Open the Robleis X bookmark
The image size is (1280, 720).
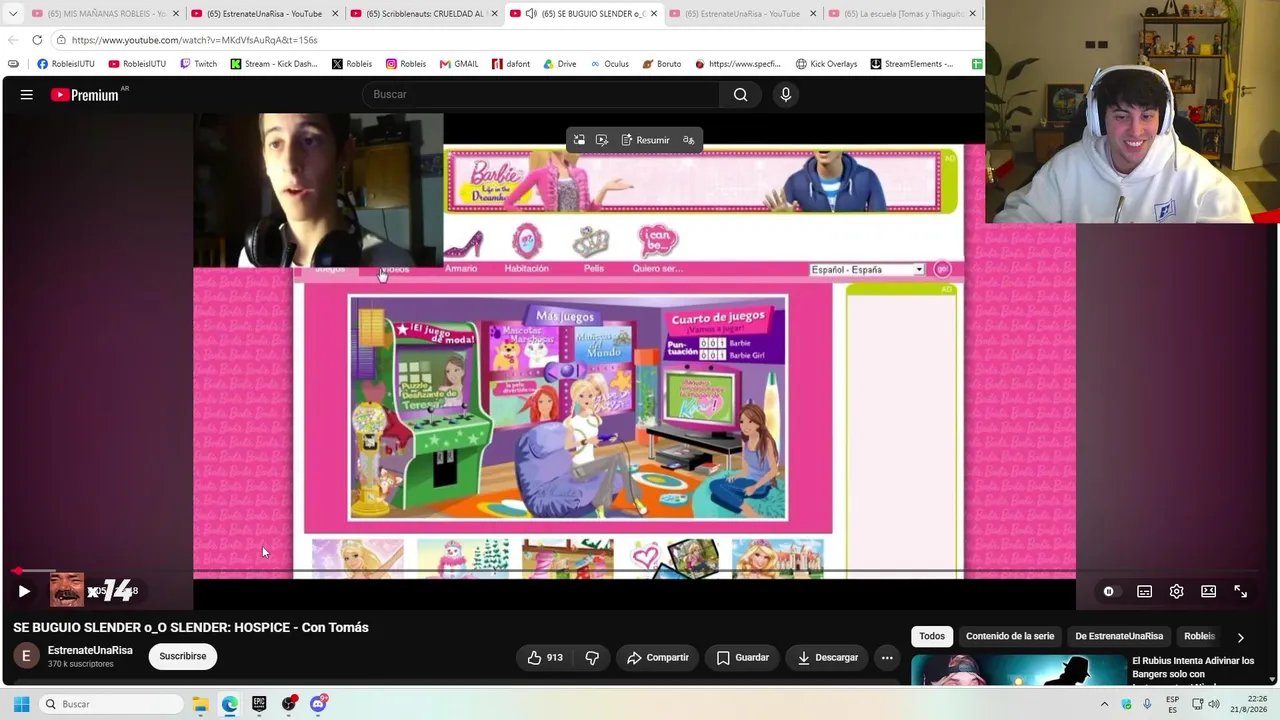point(352,64)
